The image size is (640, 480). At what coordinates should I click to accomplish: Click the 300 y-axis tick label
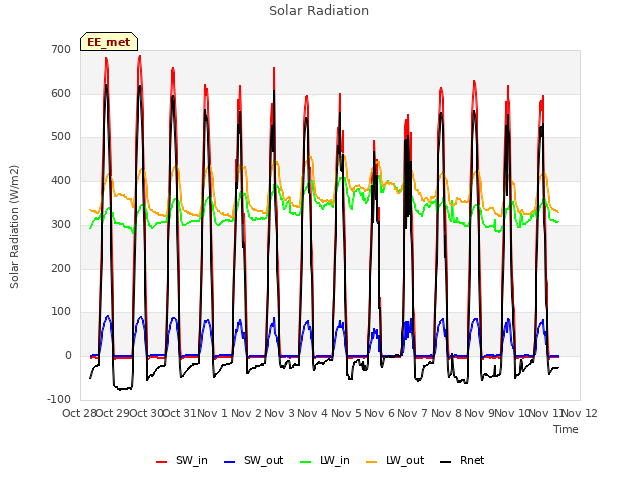pyautogui.click(x=61, y=224)
